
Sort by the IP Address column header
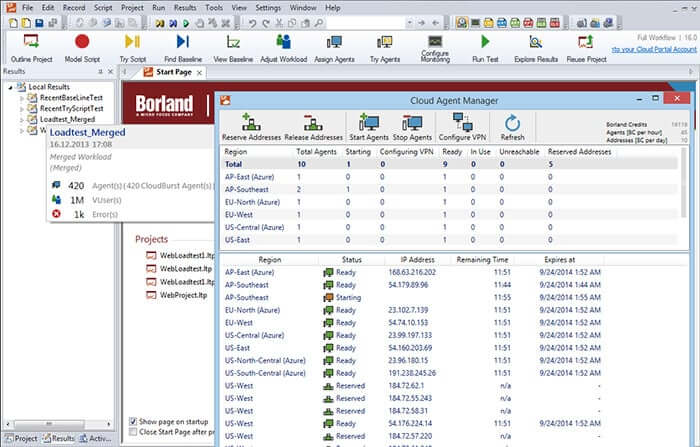pyautogui.click(x=417, y=259)
